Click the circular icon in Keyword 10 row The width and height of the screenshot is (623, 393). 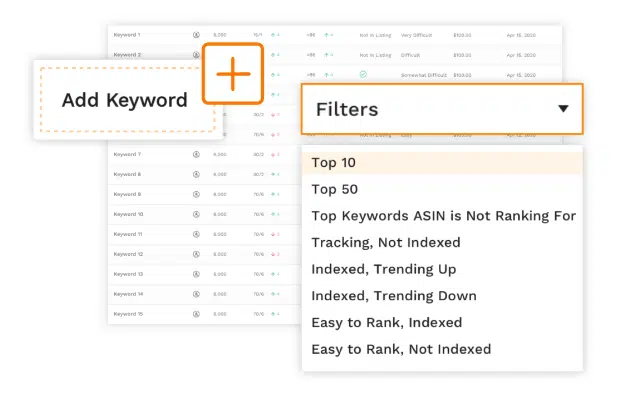[x=196, y=214]
